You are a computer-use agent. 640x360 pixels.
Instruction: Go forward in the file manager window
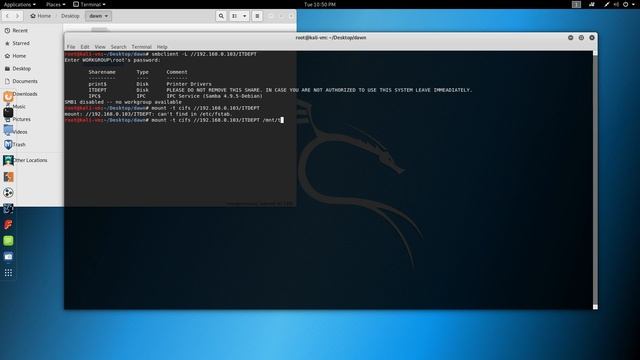click(x=18, y=16)
